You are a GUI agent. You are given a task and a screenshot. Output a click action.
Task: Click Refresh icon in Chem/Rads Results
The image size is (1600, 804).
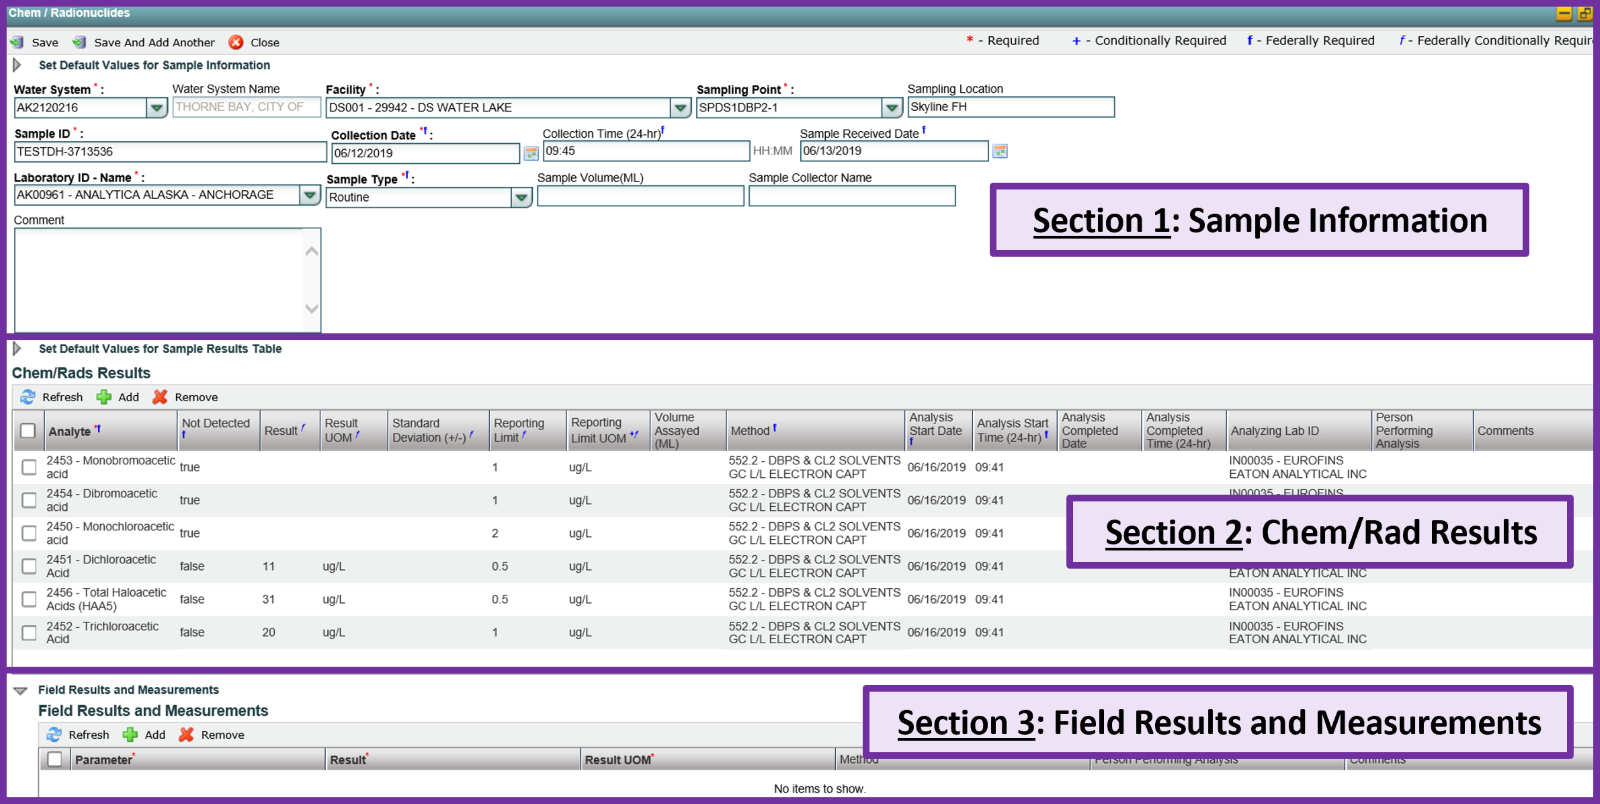[x=28, y=397]
